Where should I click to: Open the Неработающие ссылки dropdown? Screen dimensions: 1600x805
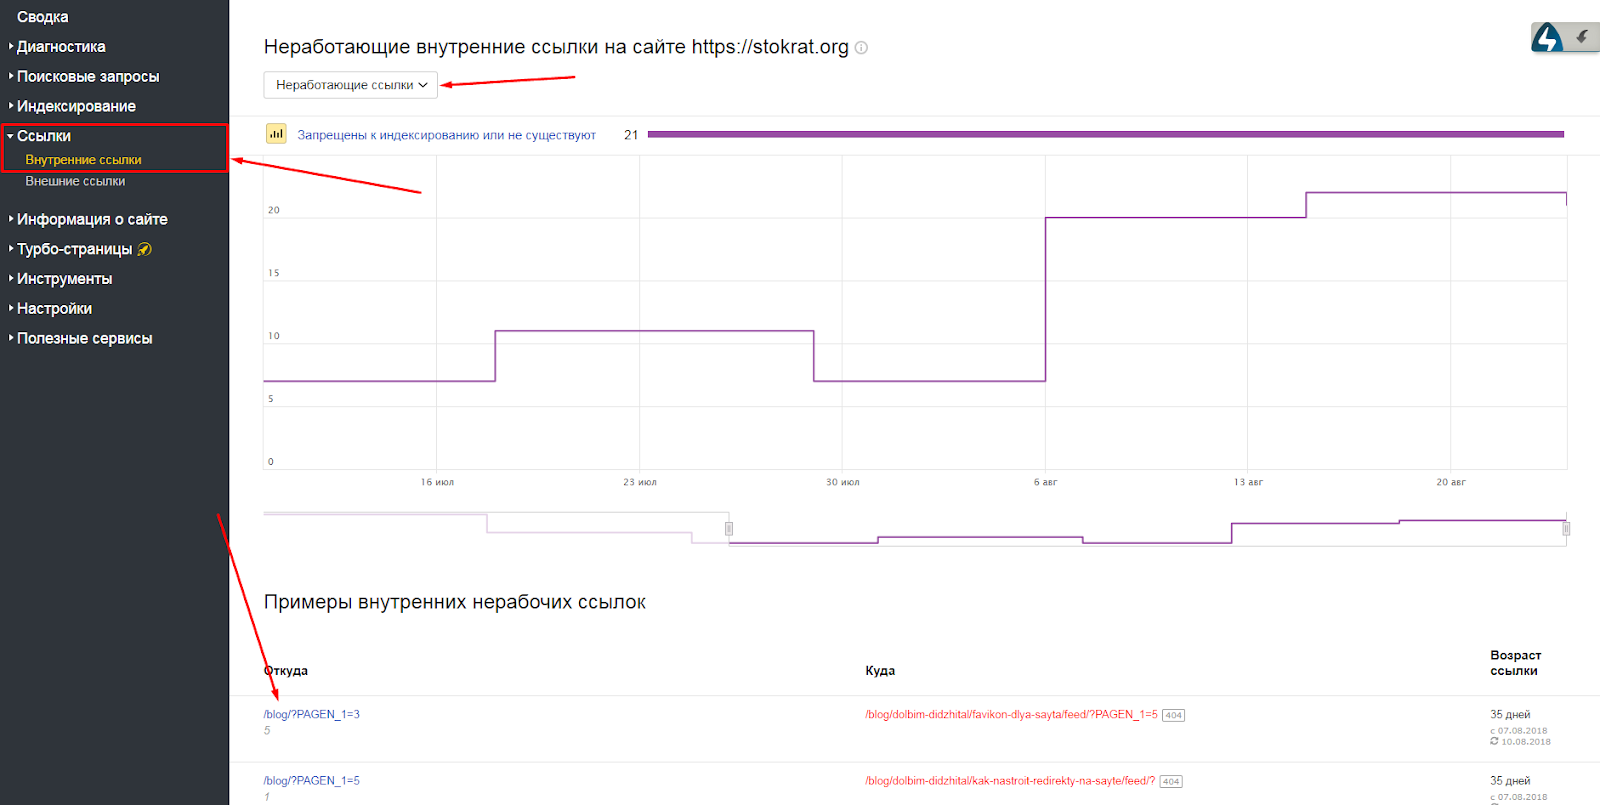point(350,85)
